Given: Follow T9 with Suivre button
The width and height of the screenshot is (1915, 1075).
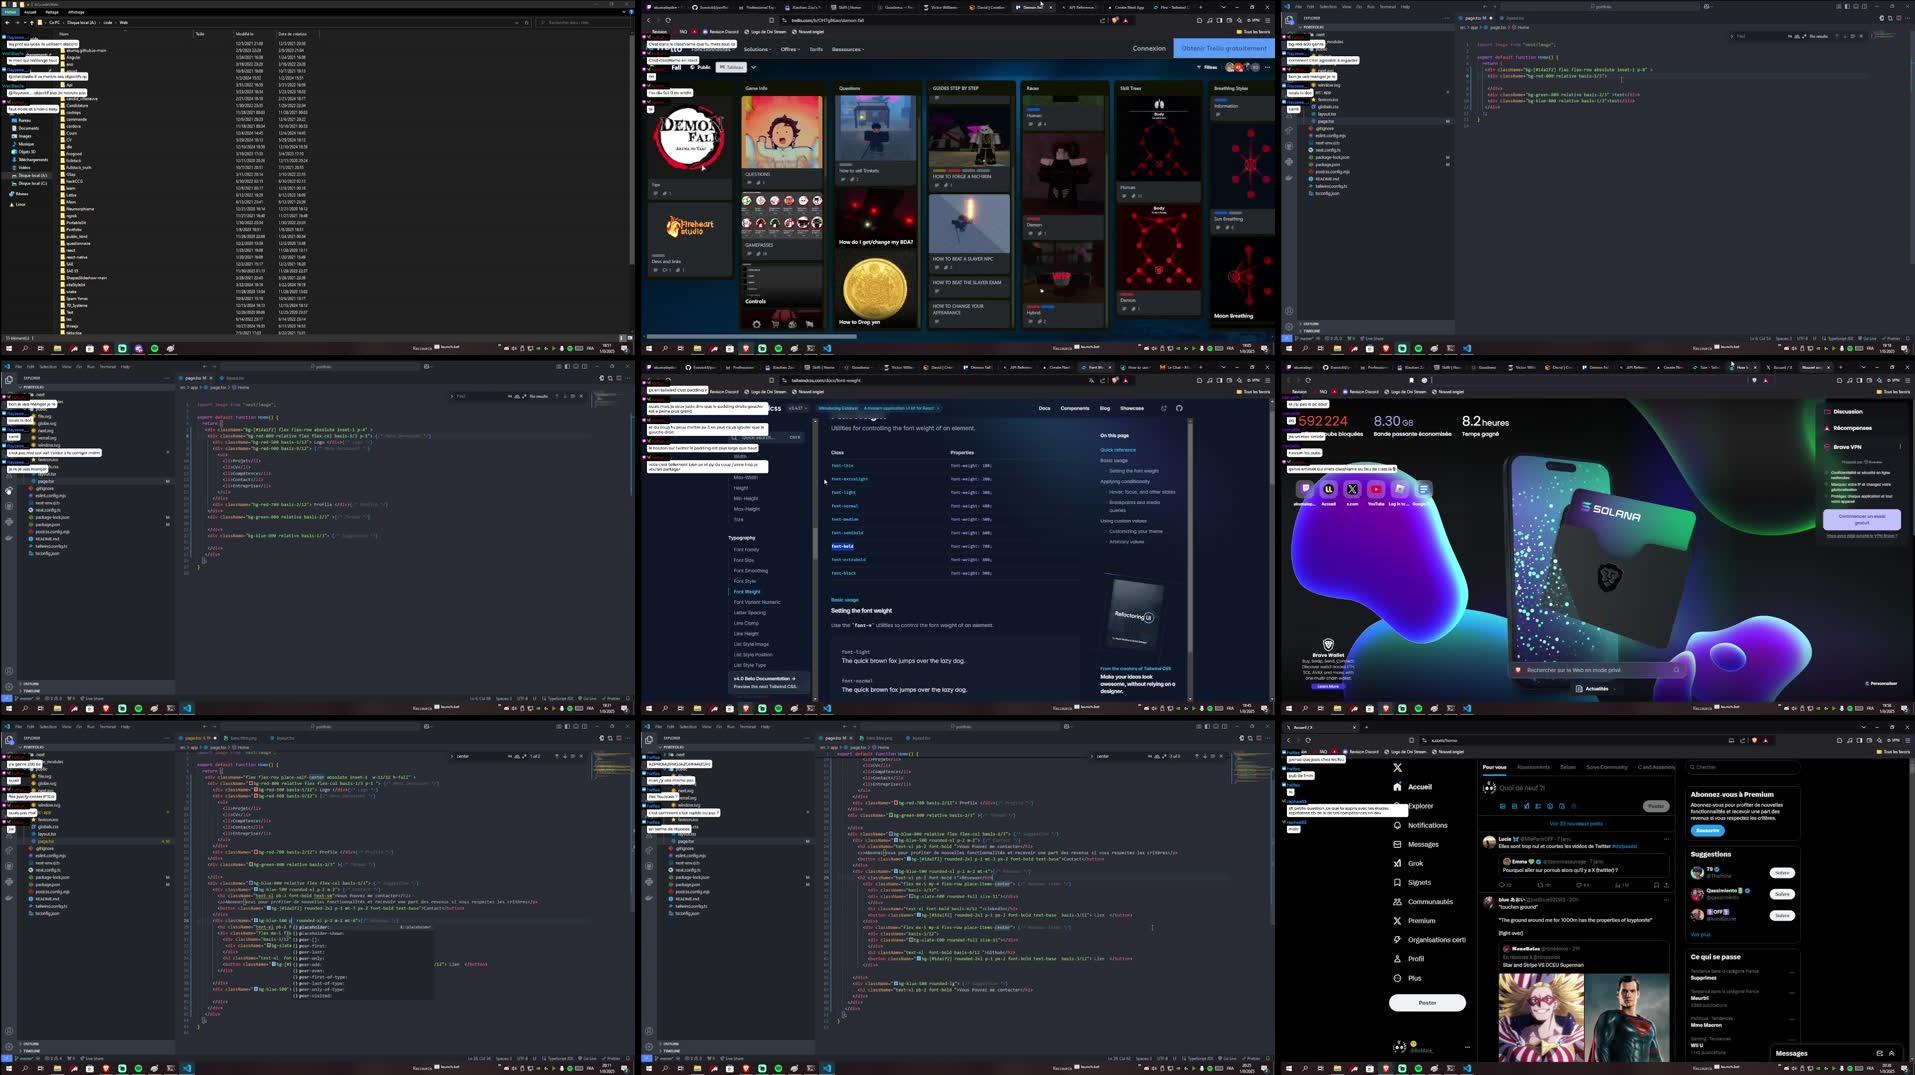Looking at the screenshot, I should [1781, 873].
